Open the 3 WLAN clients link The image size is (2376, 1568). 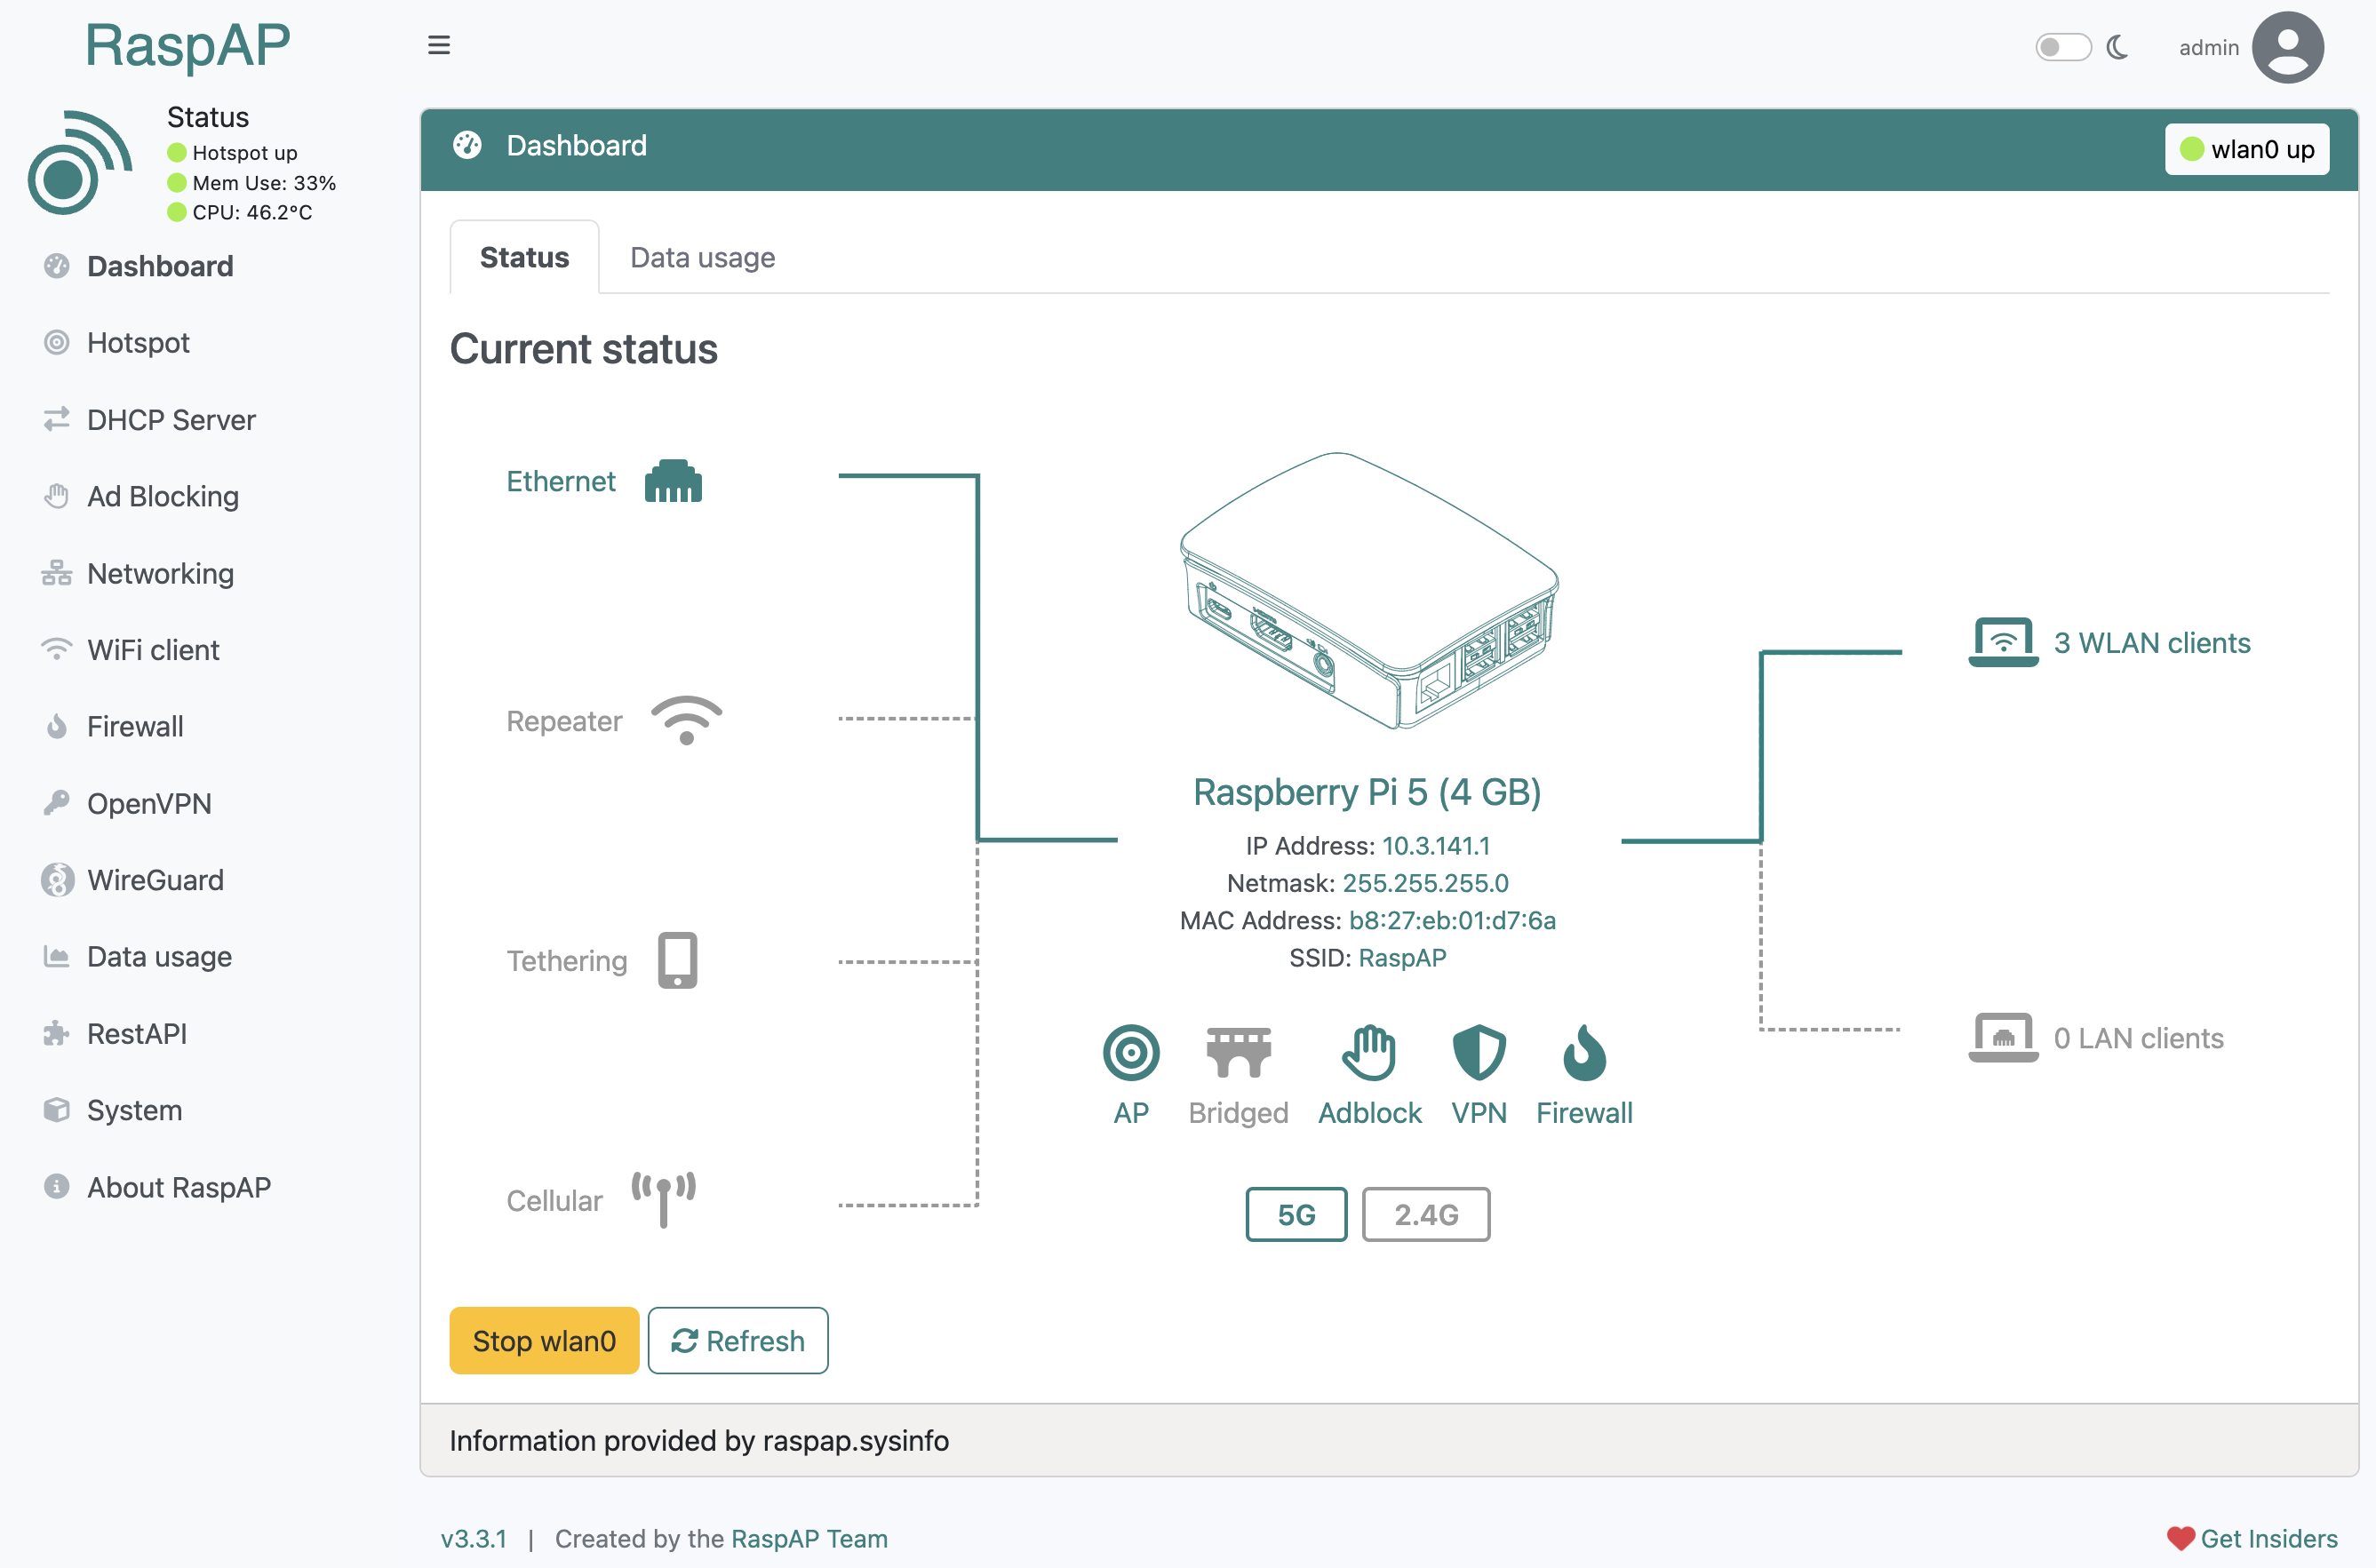pos(2152,643)
